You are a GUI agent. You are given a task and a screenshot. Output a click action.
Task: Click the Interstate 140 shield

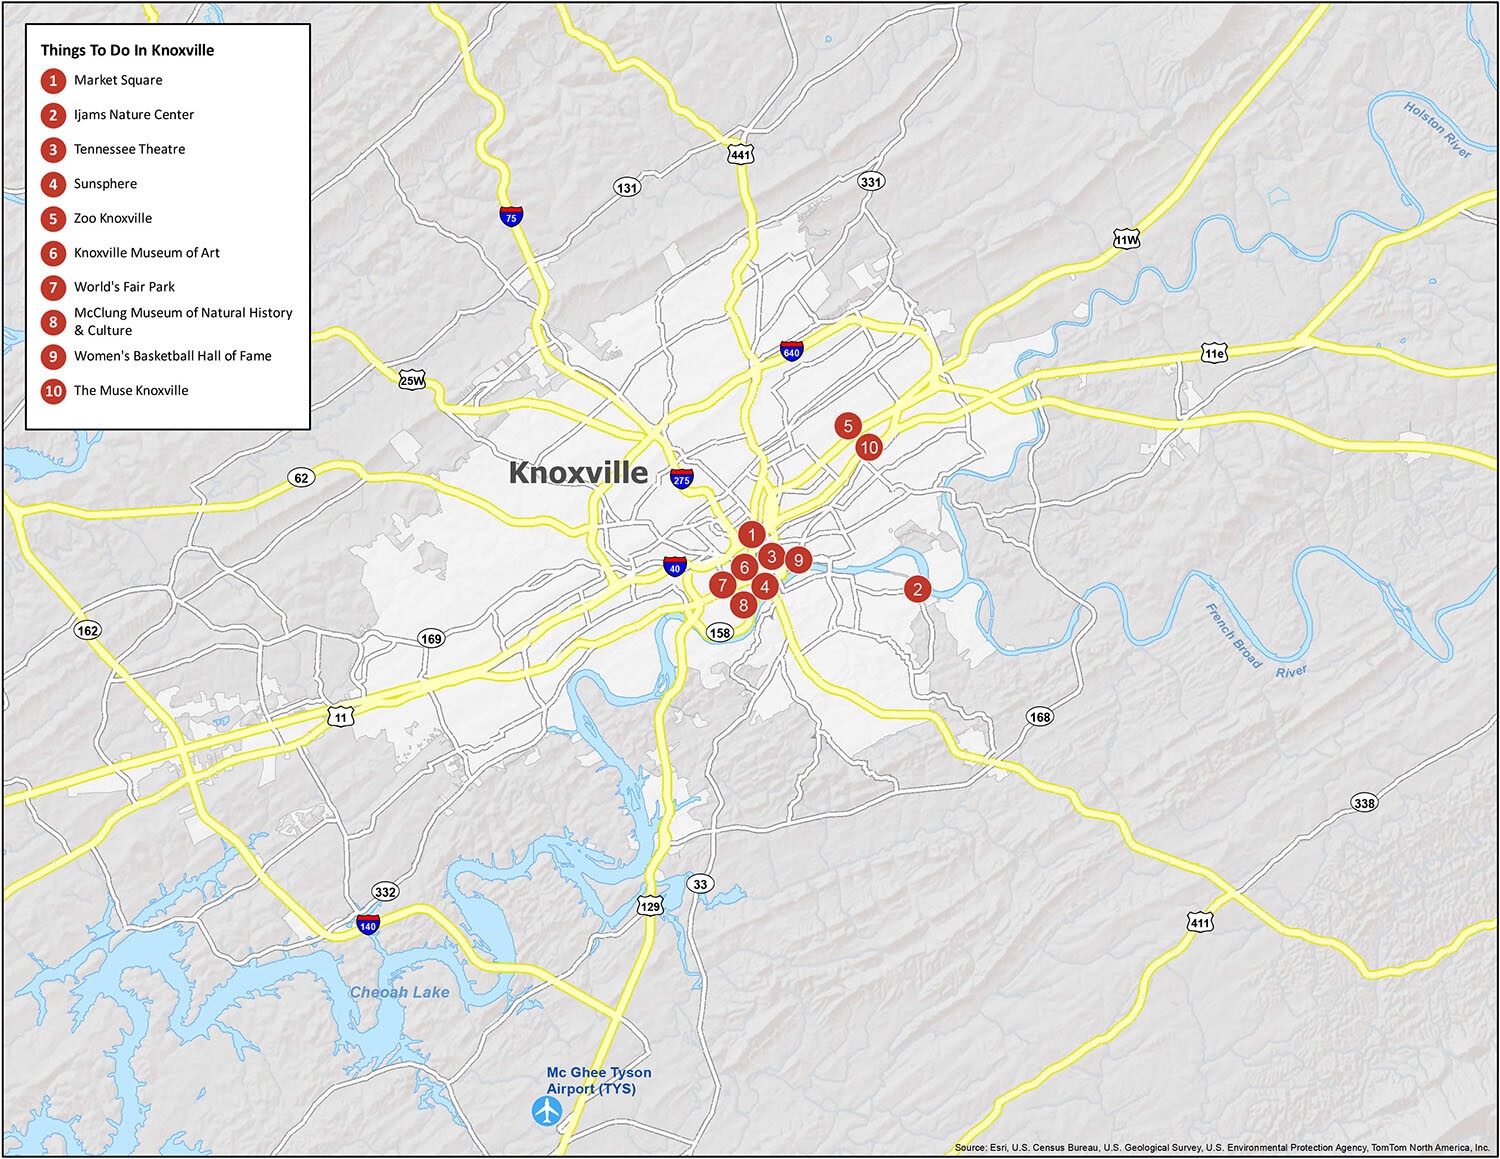click(368, 924)
